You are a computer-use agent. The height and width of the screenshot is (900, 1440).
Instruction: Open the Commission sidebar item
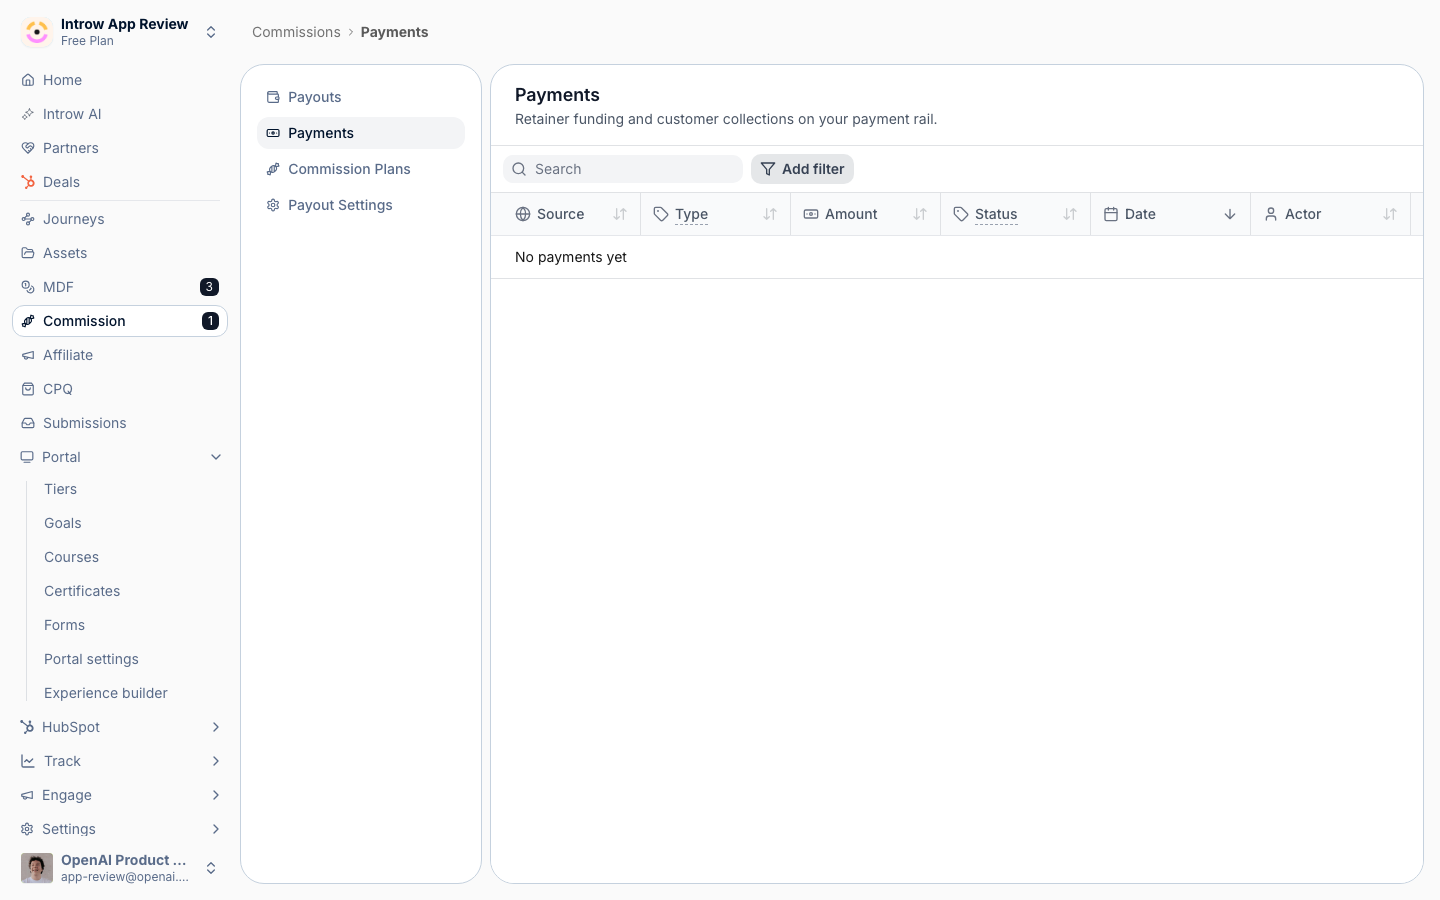coord(120,321)
